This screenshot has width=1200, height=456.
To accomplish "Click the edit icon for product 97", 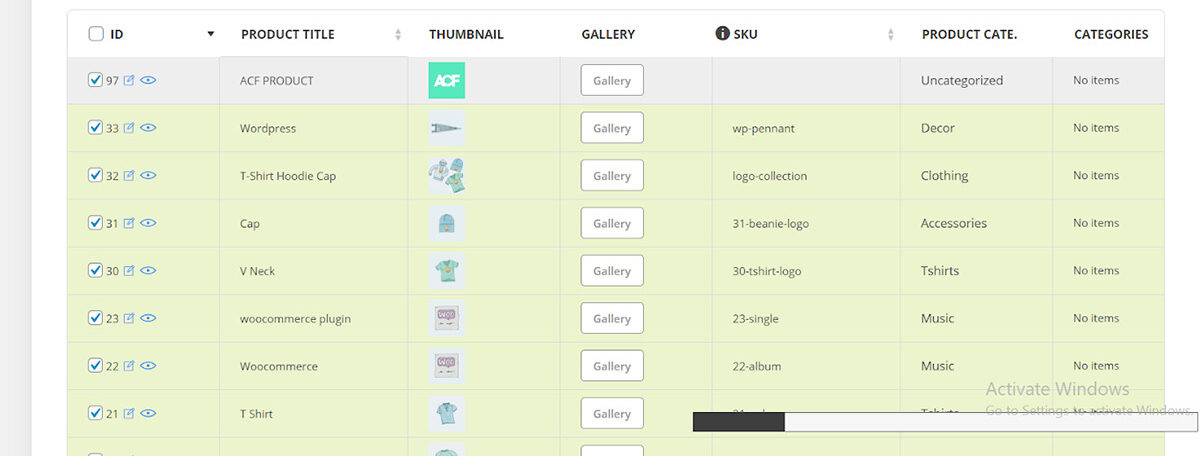I will click(x=129, y=81).
